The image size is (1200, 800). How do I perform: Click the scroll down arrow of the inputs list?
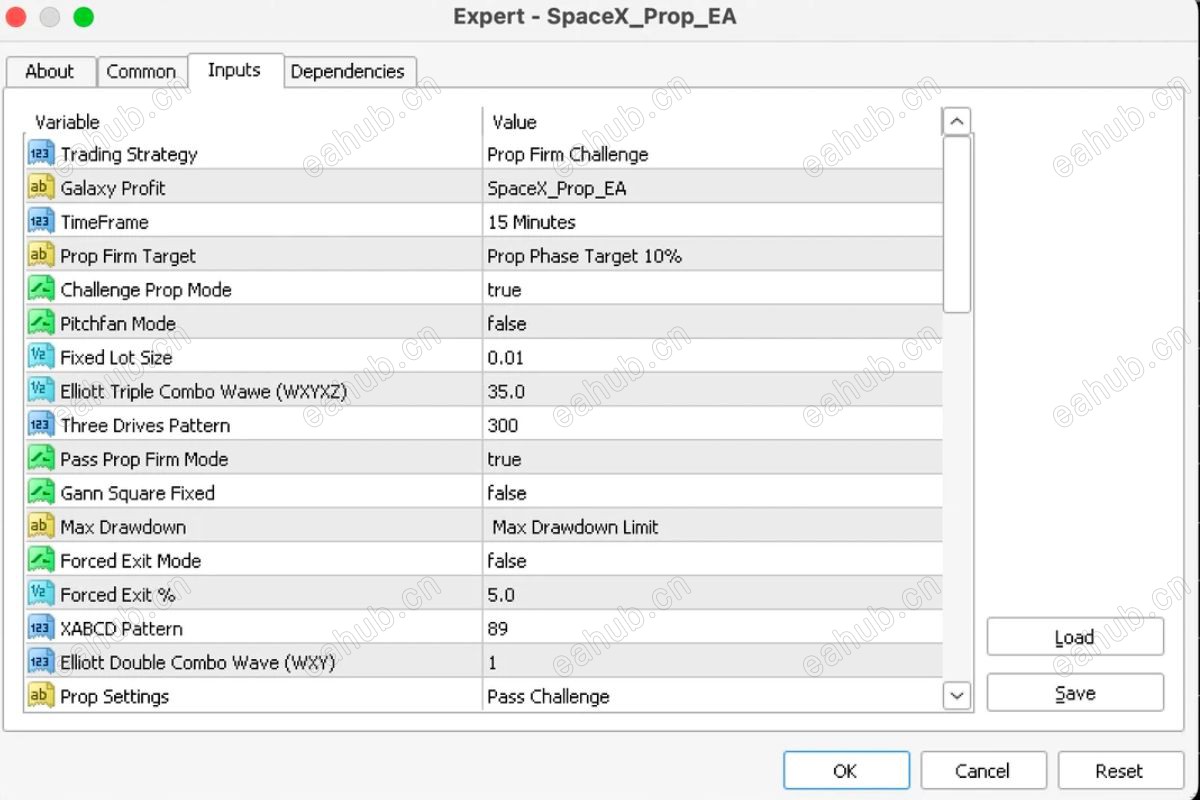[957, 695]
